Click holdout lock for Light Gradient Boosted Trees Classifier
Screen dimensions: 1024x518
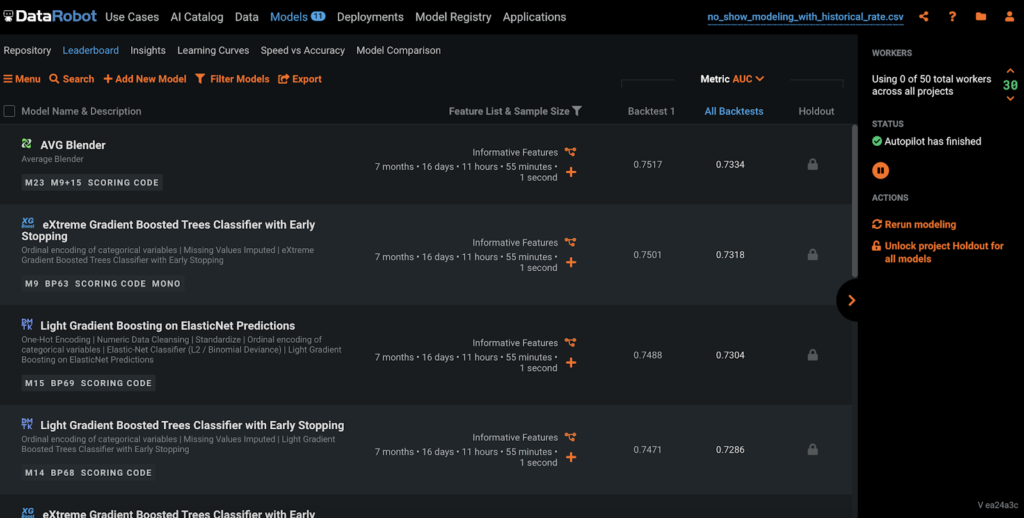tap(812, 449)
